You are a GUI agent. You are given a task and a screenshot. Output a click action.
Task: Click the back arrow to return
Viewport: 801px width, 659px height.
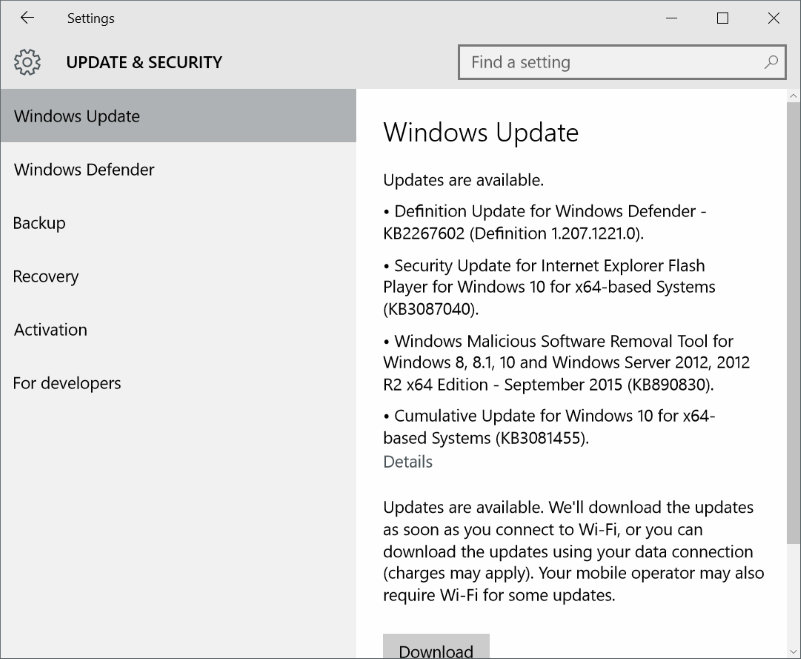(26, 17)
